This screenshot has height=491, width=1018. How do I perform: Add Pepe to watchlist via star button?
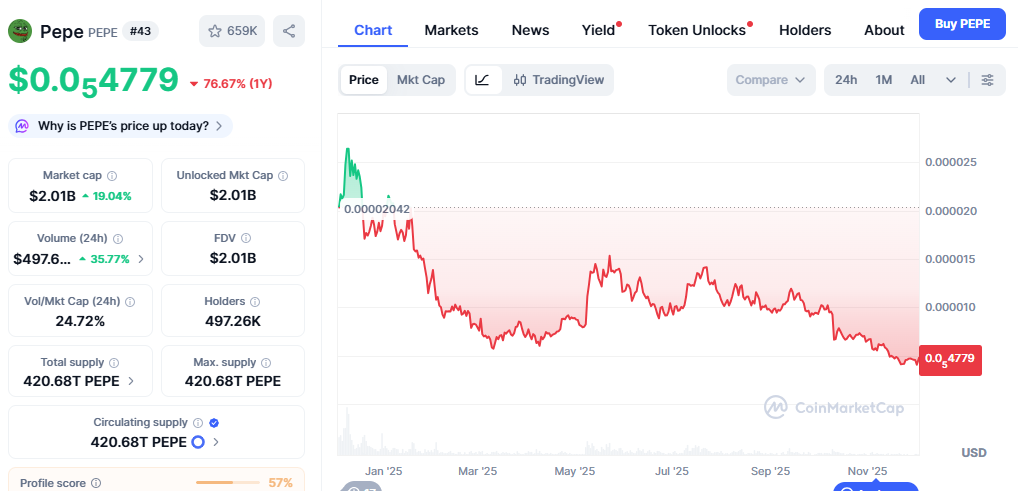pos(232,31)
